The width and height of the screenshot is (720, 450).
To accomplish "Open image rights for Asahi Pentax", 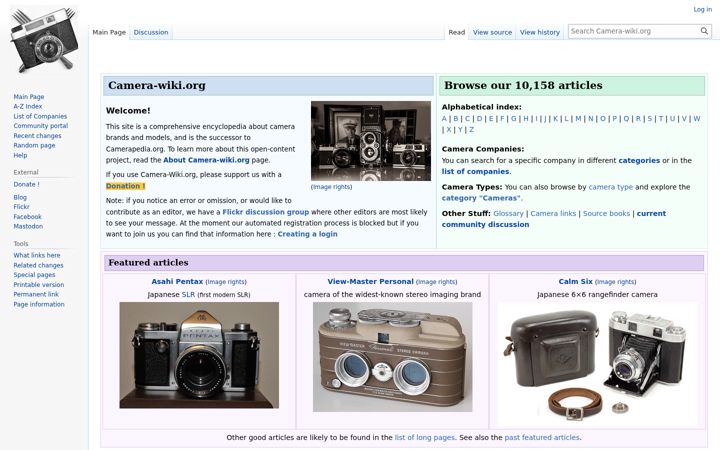I will pyautogui.click(x=226, y=282).
